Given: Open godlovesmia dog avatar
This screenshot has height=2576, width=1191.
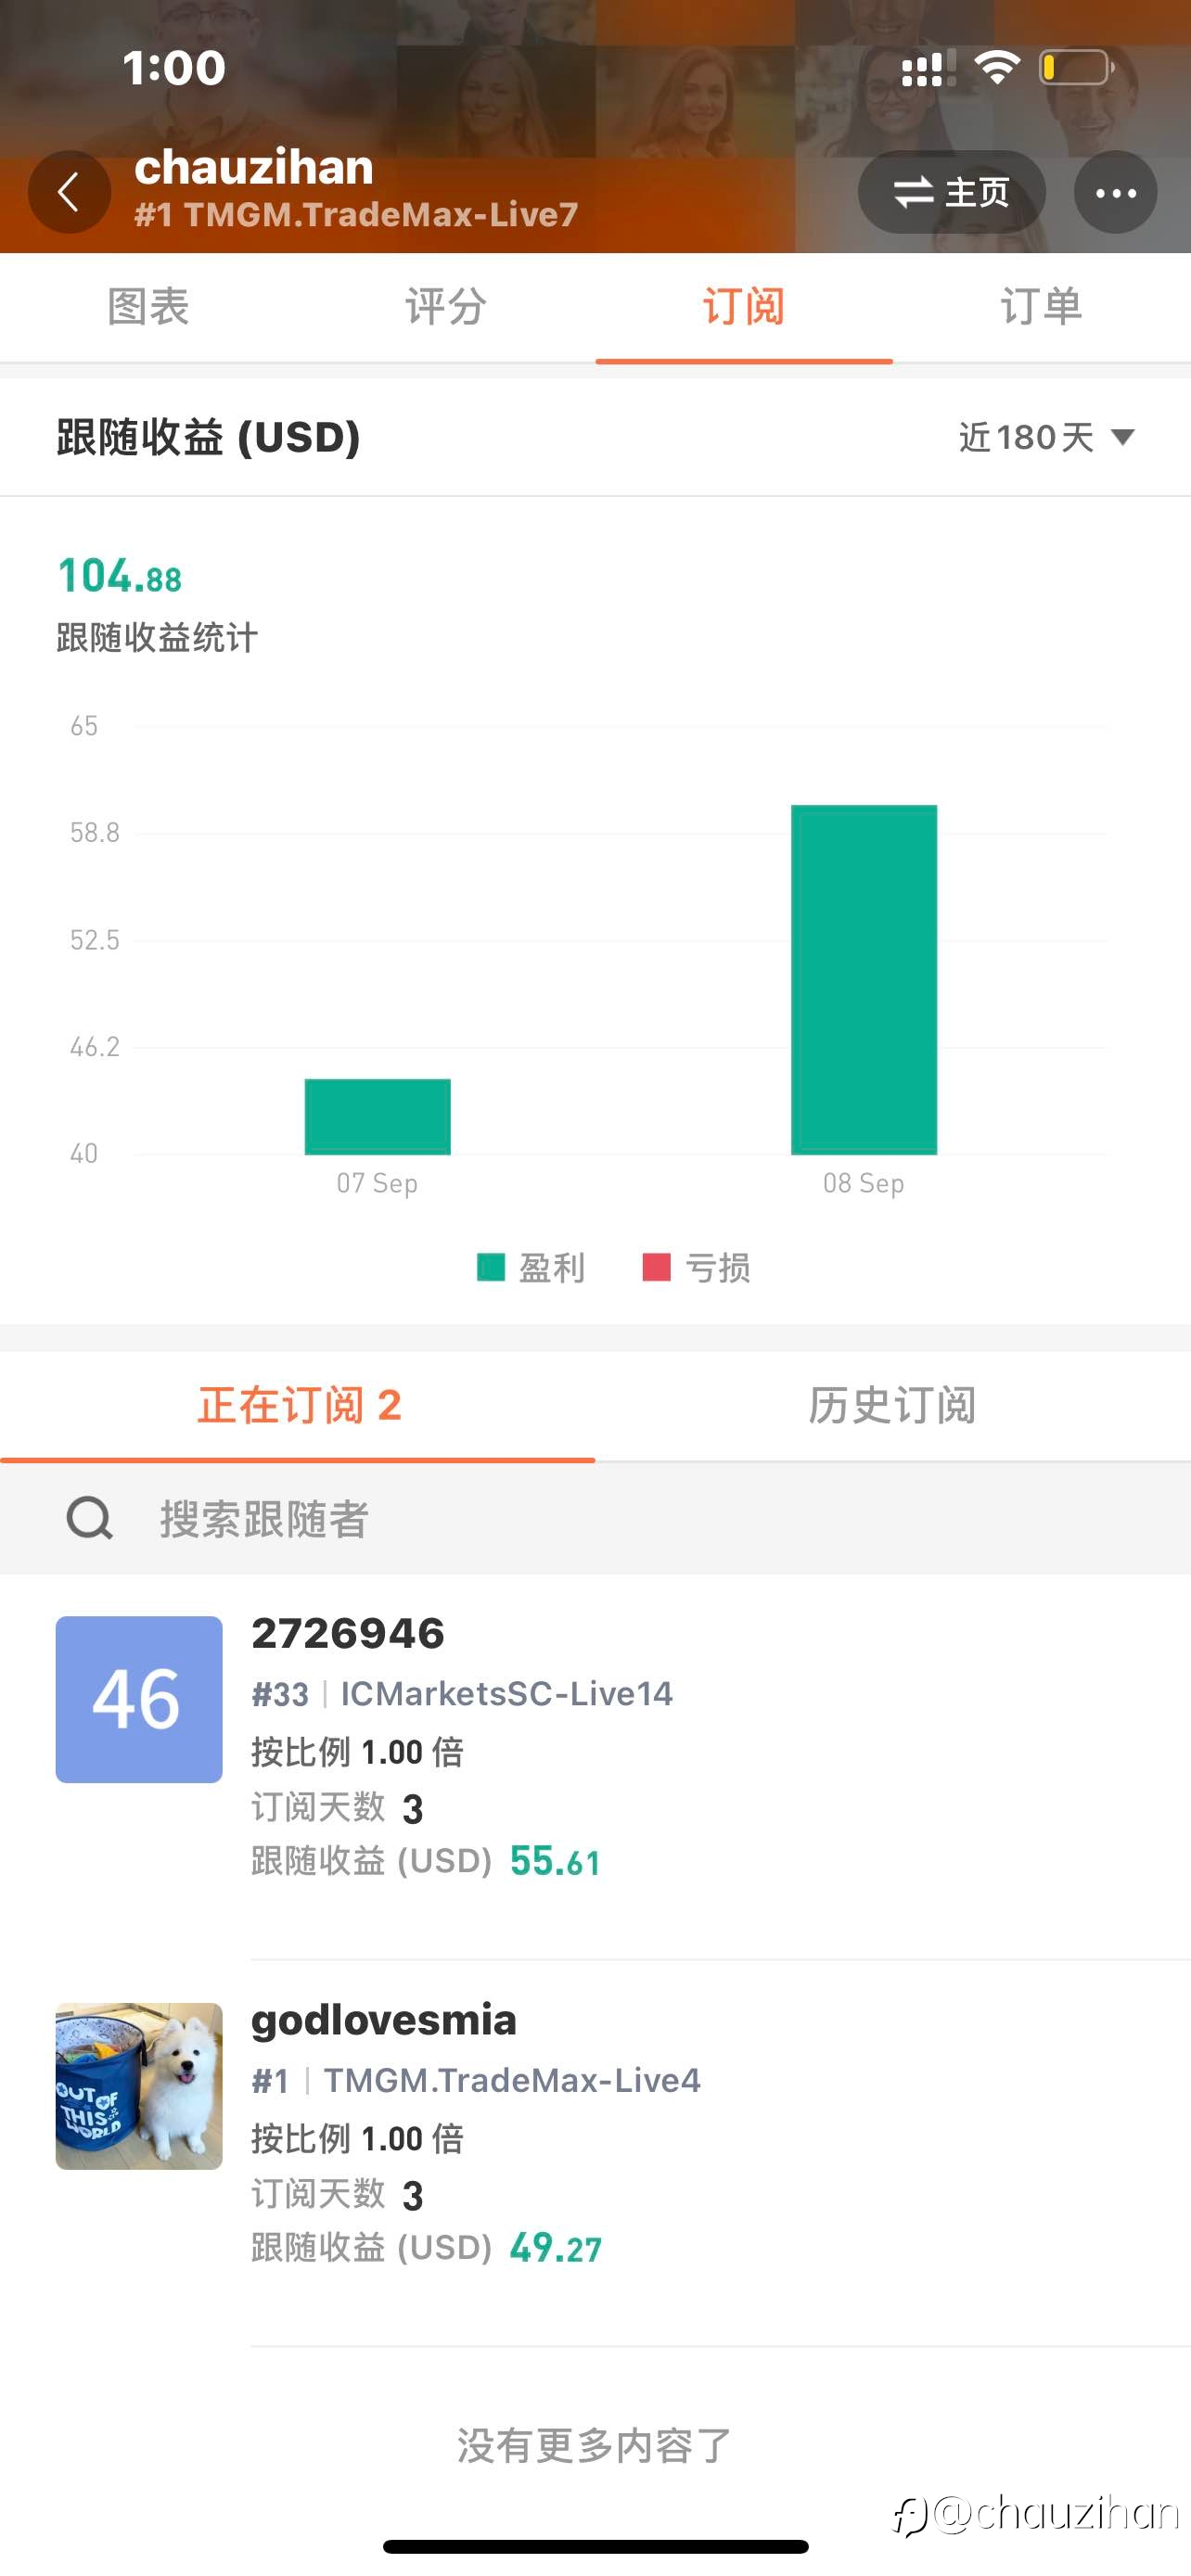Looking at the screenshot, I should click(139, 2086).
